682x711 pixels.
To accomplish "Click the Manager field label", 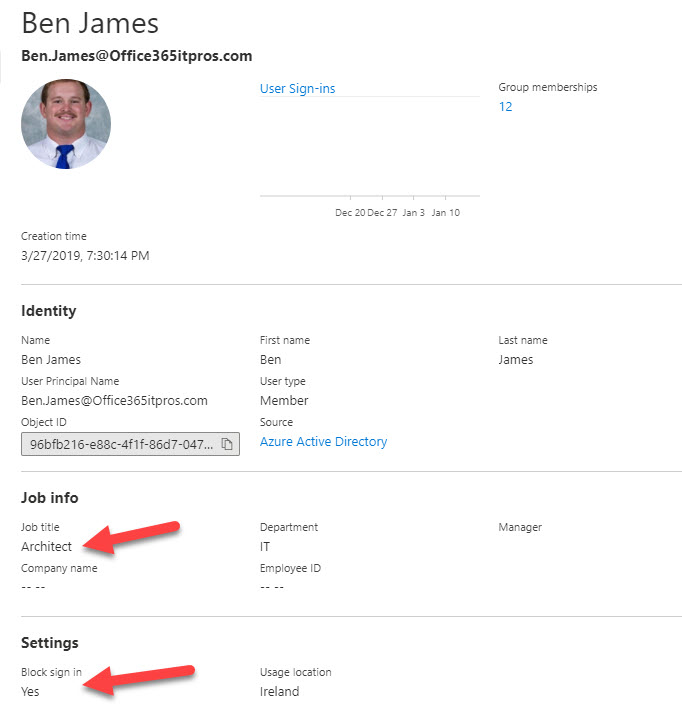I will point(520,527).
